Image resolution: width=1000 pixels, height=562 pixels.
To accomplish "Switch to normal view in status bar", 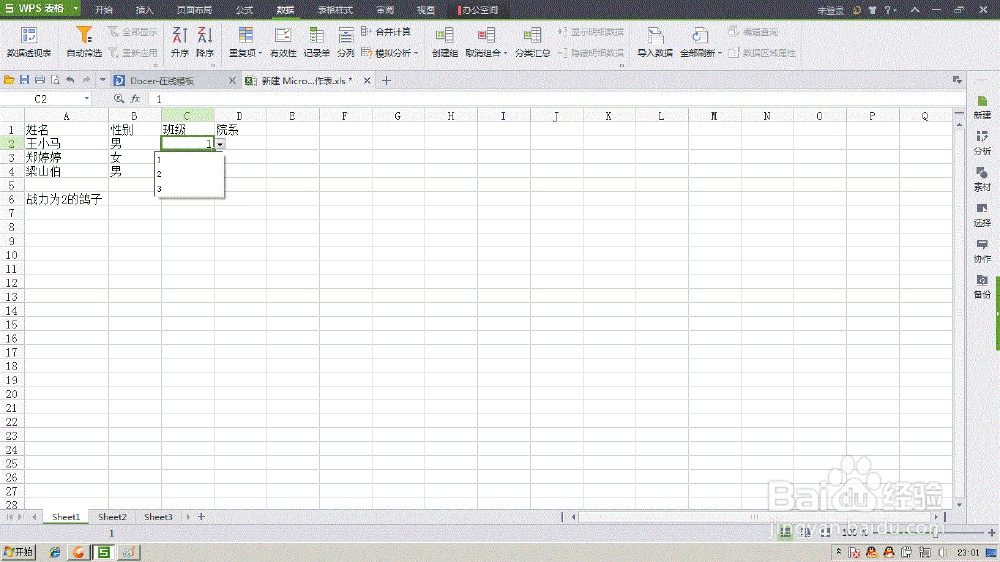I will coord(785,532).
